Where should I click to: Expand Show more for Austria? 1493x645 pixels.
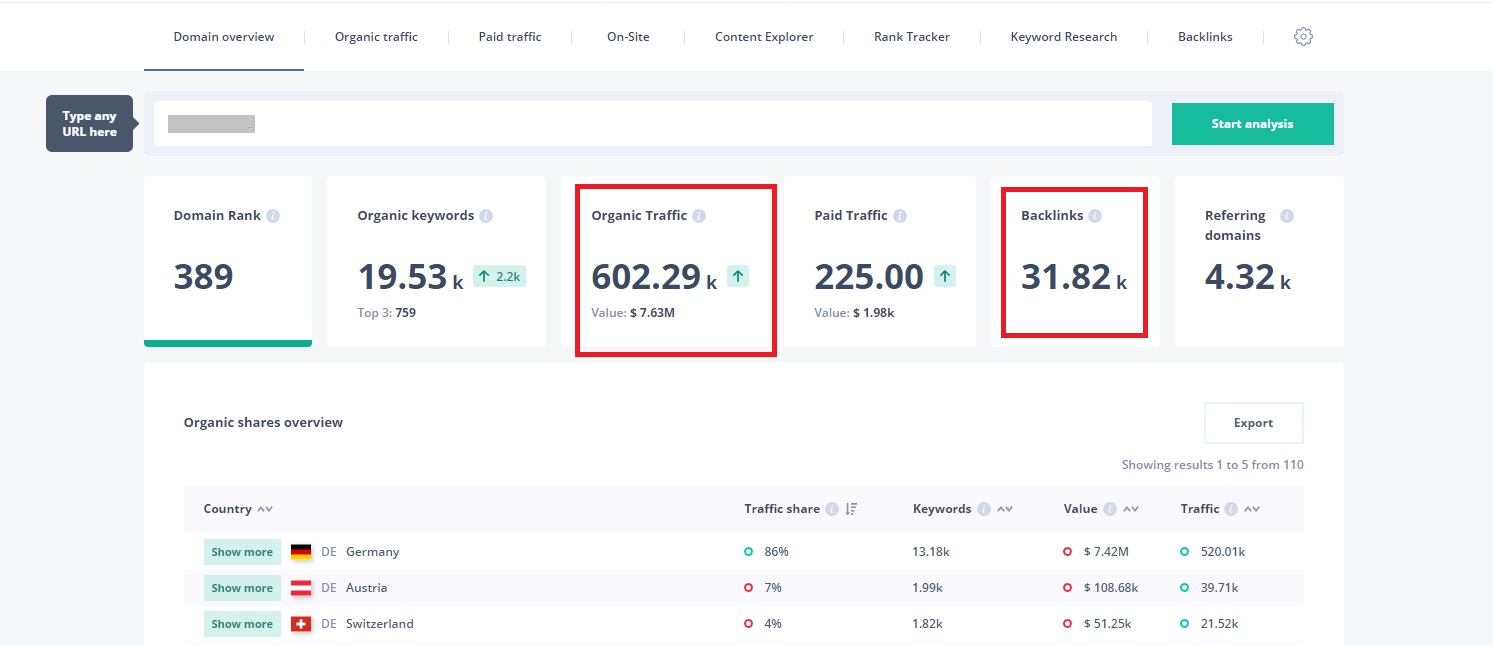(242, 588)
